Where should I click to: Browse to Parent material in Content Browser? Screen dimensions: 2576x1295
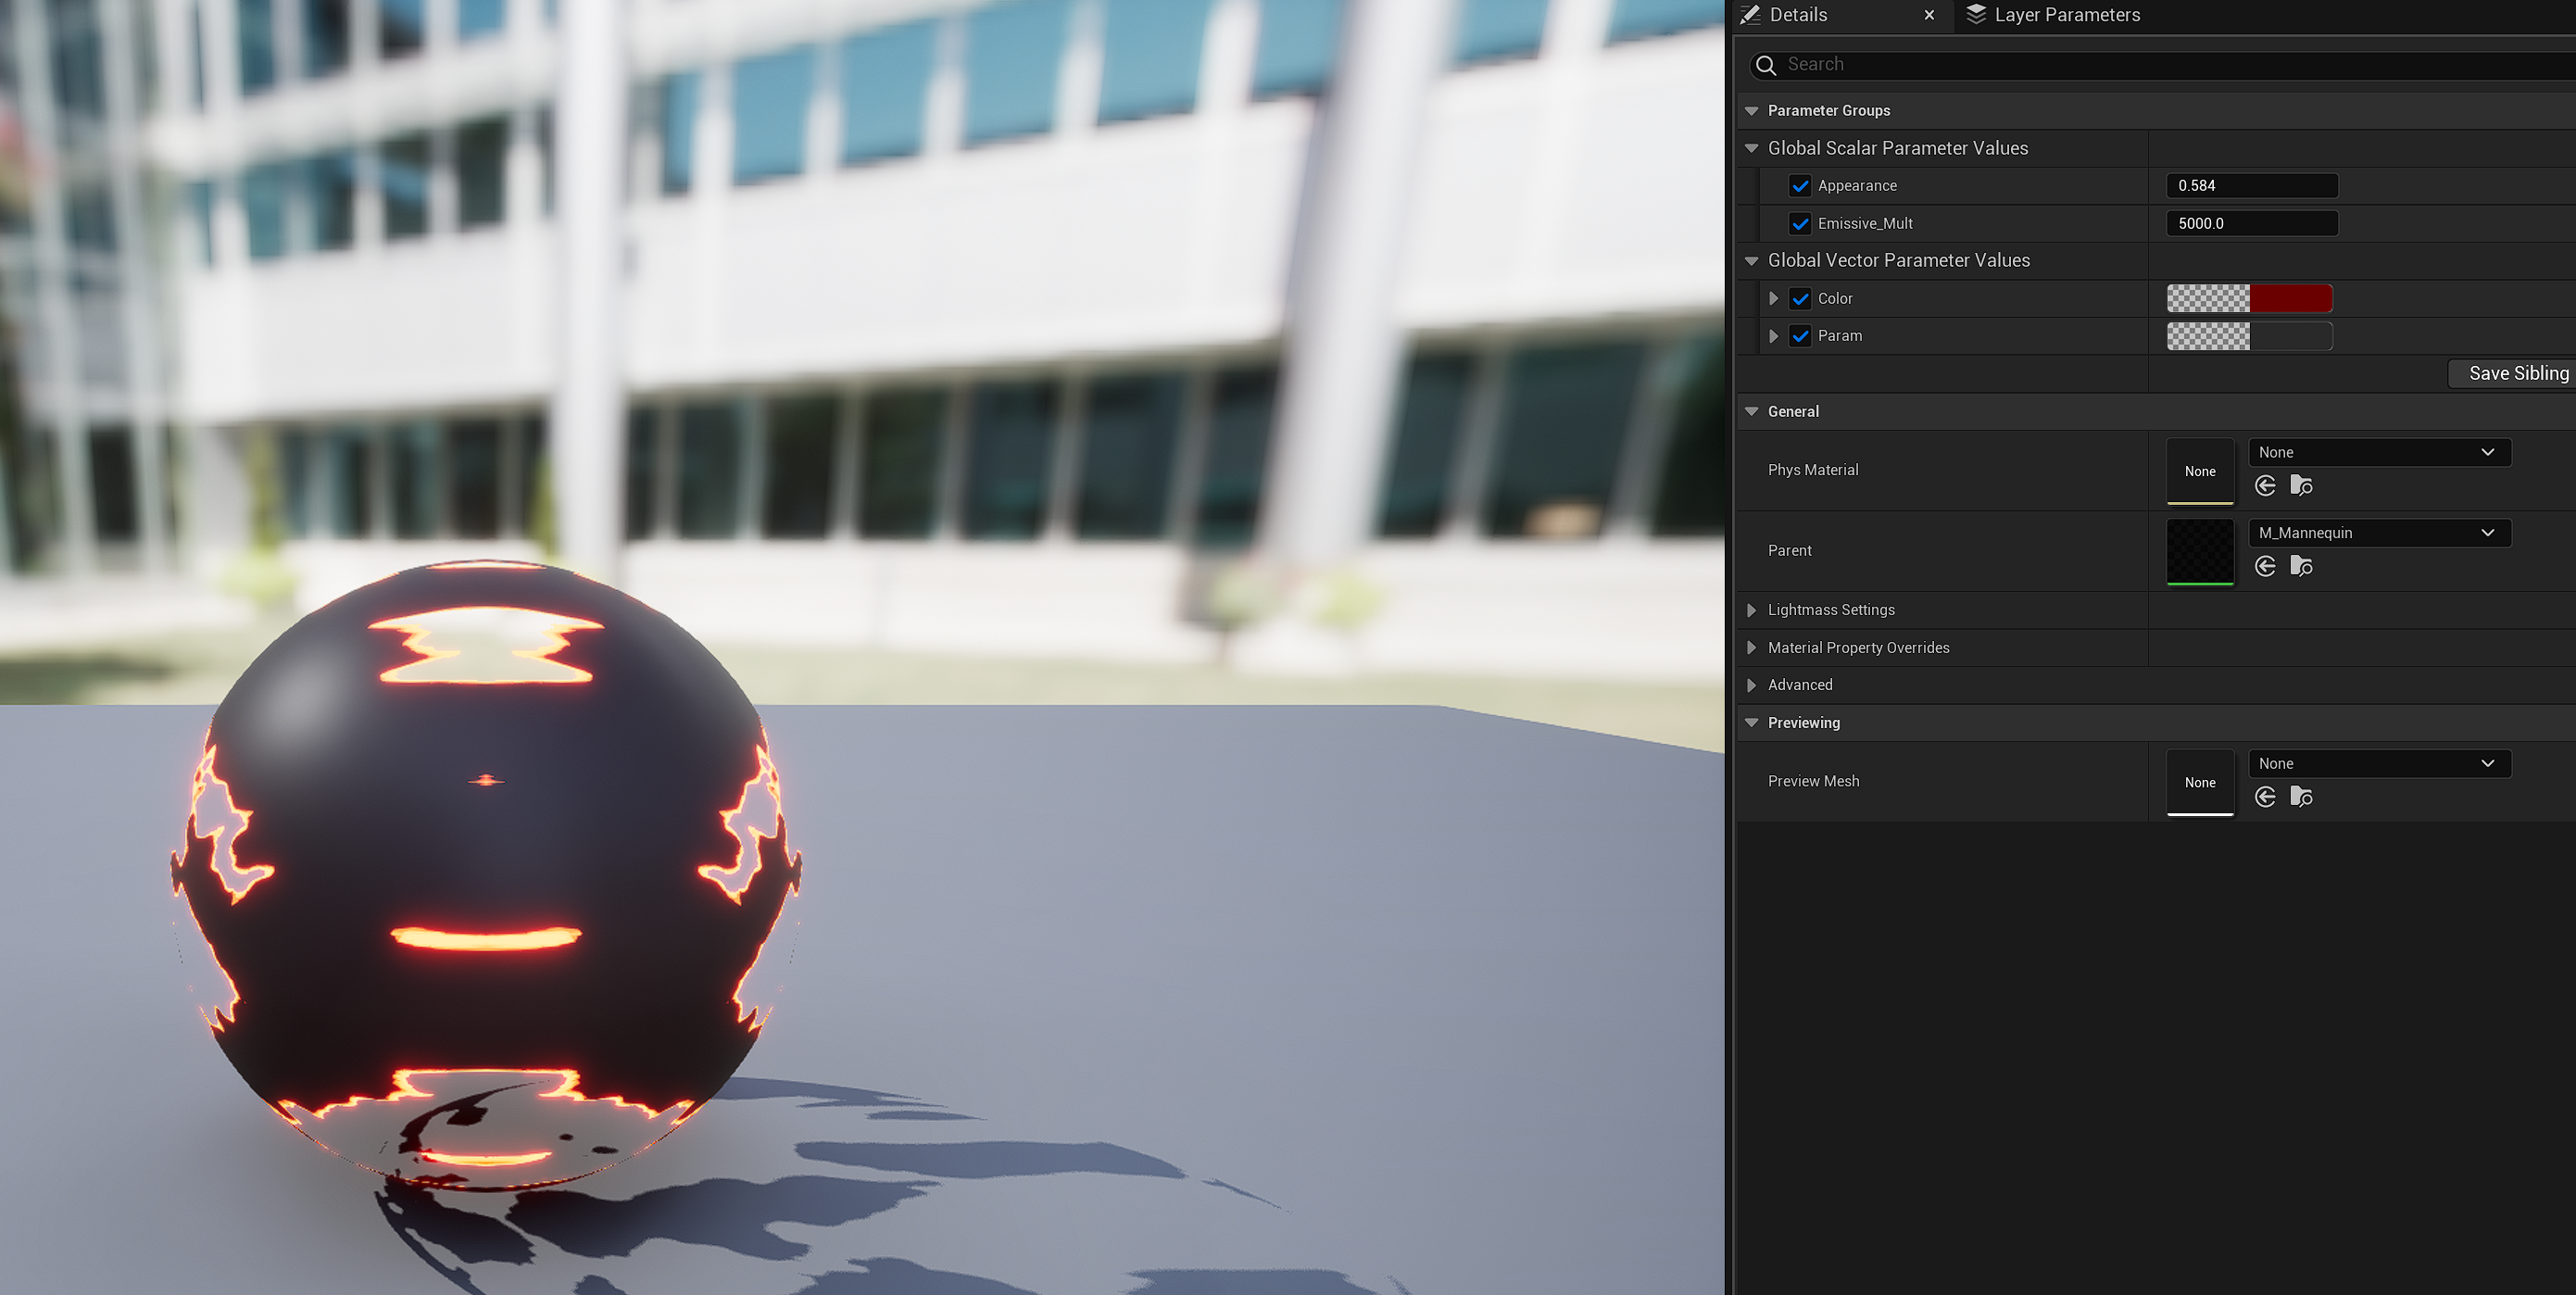point(2301,567)
